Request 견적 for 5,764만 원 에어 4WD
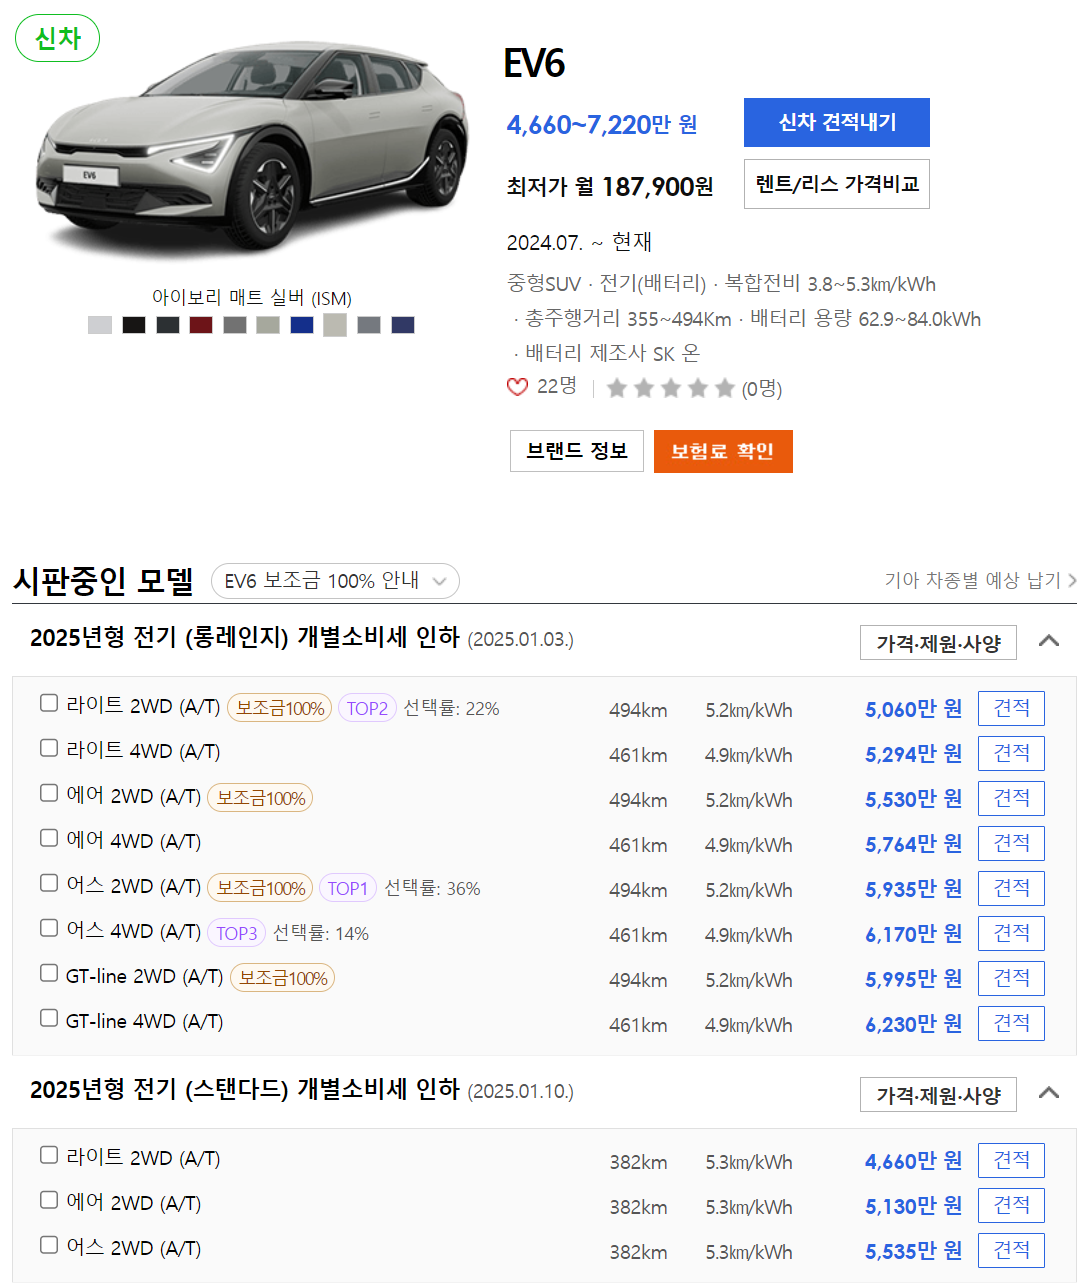1082x1288 pixels. click(1011, 843)
